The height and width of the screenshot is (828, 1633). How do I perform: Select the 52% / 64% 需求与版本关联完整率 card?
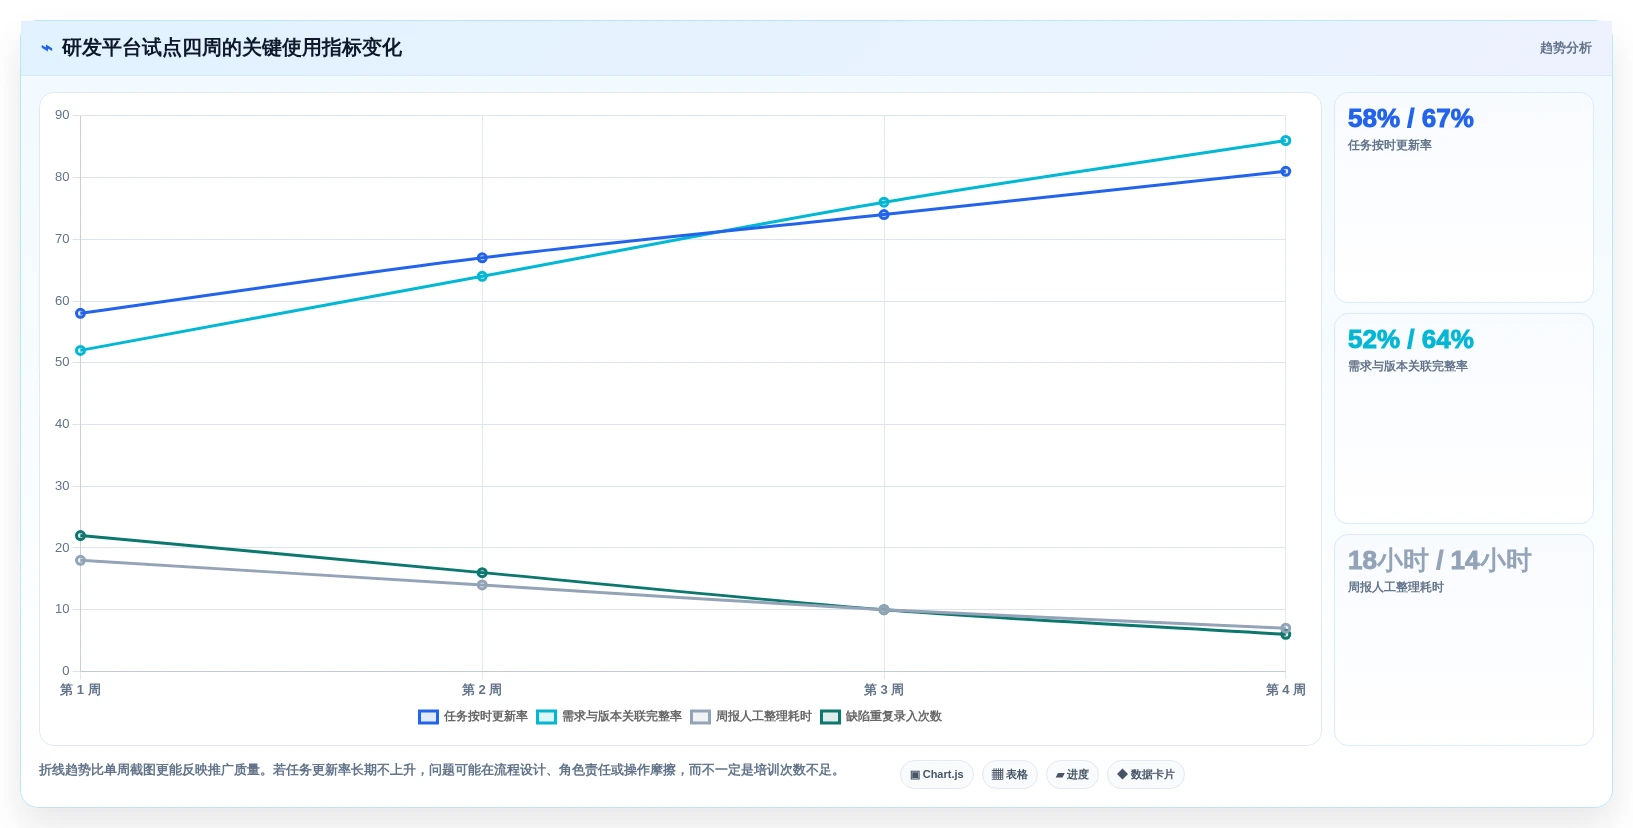point(1463,419)
